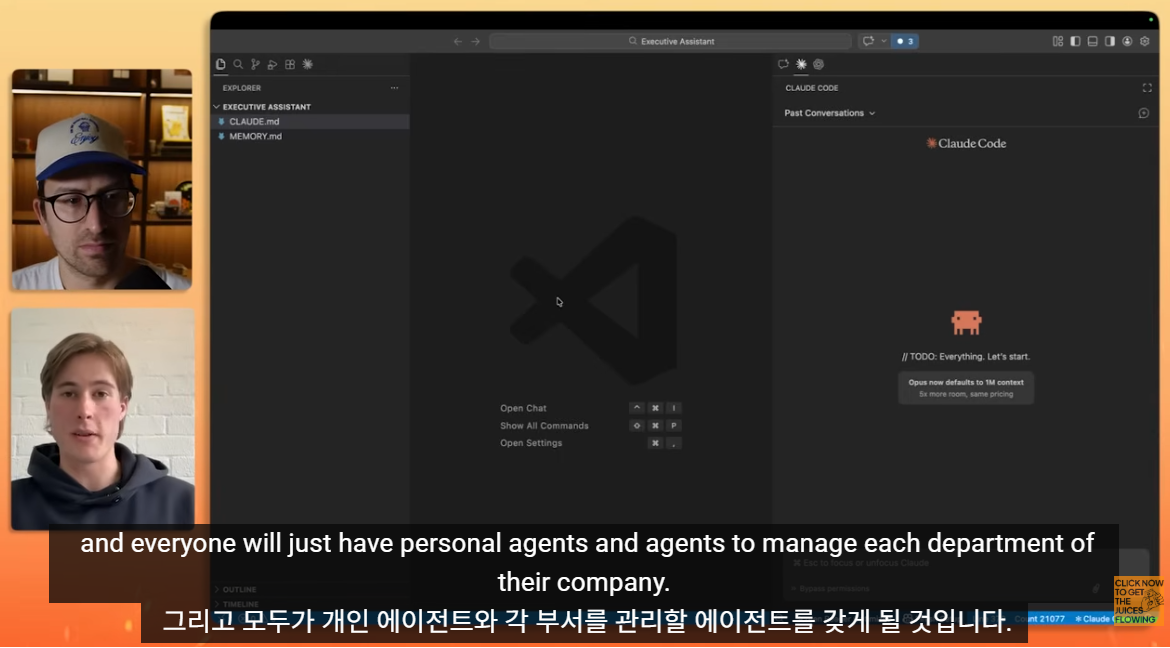
Task: Toggle the primary sidebar visibility
Action: pos(1075,41)
